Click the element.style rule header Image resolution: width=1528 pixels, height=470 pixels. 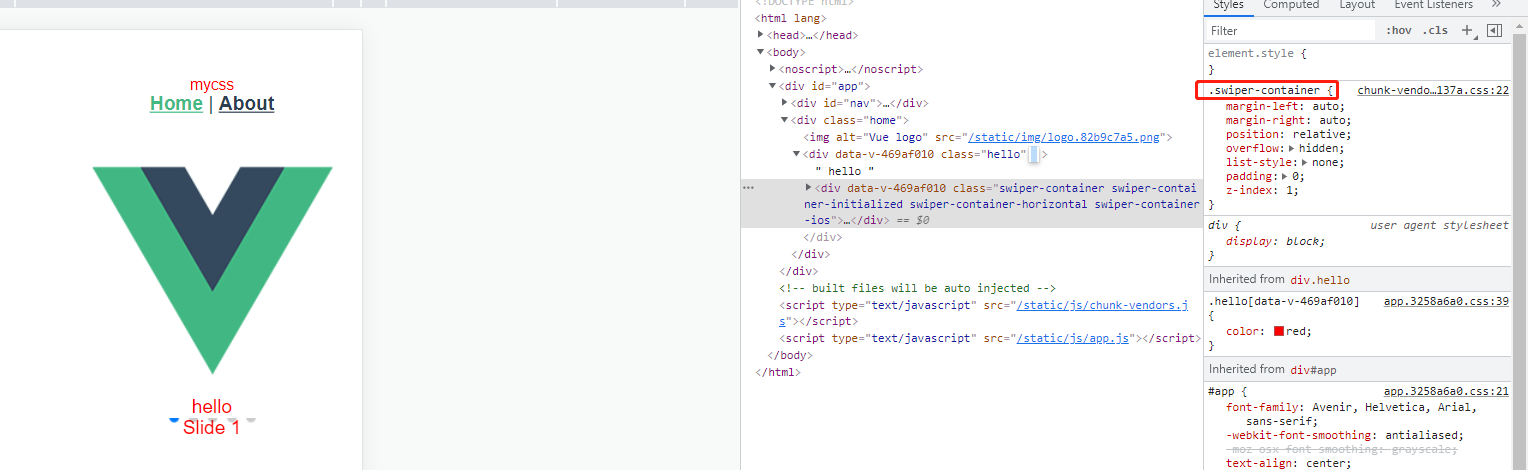pyautogui.click(x=1257, y=53)
